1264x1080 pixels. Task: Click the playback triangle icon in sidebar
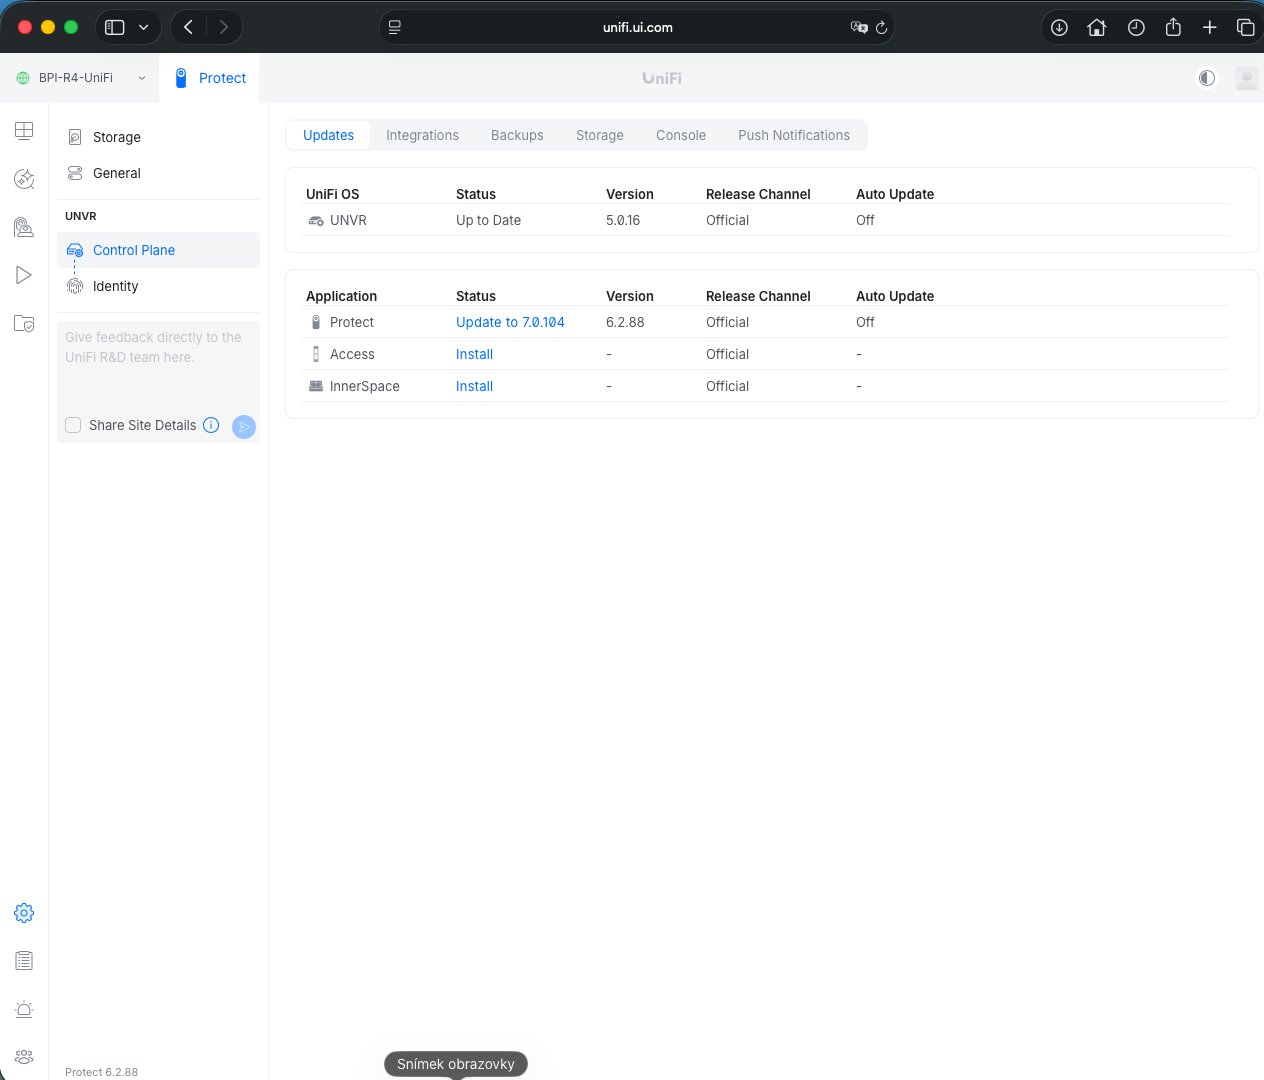click(24, 275)
